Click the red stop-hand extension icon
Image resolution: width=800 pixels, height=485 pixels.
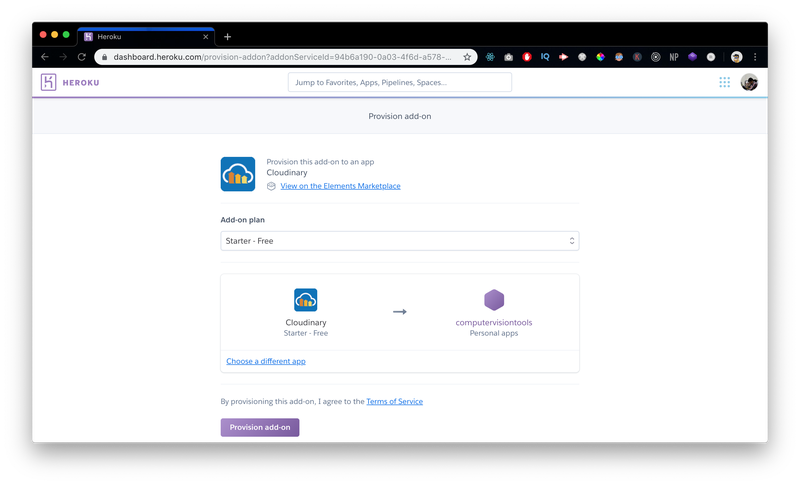[x=527, y=57]
